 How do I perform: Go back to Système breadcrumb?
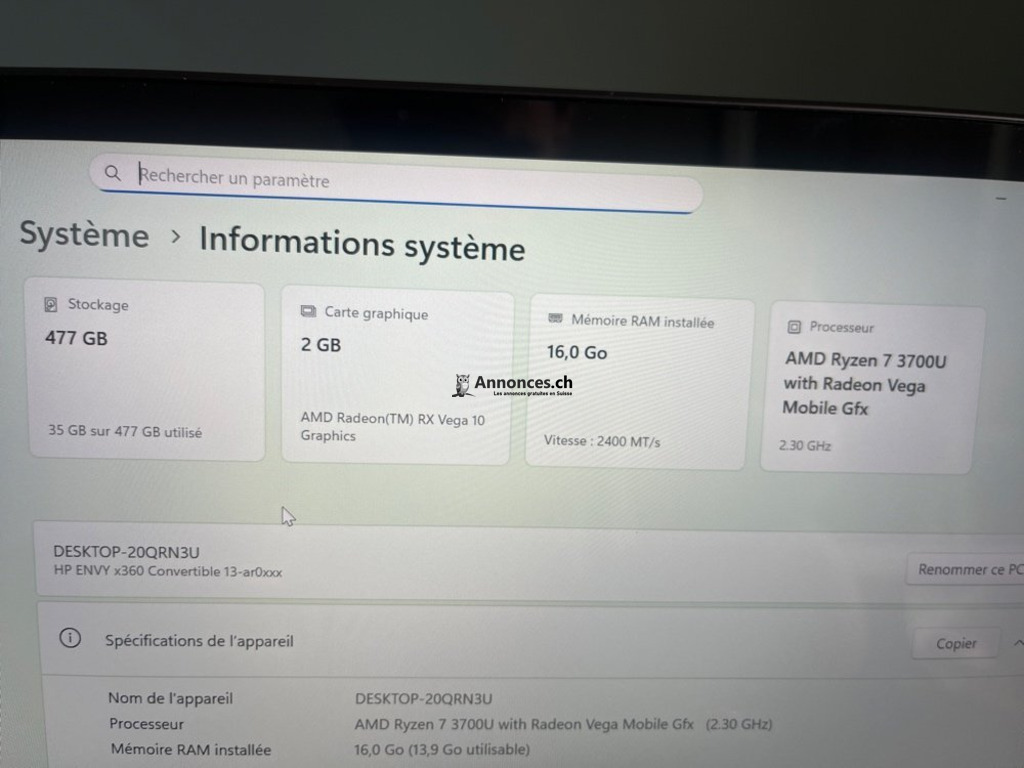[x=84, y=235]
